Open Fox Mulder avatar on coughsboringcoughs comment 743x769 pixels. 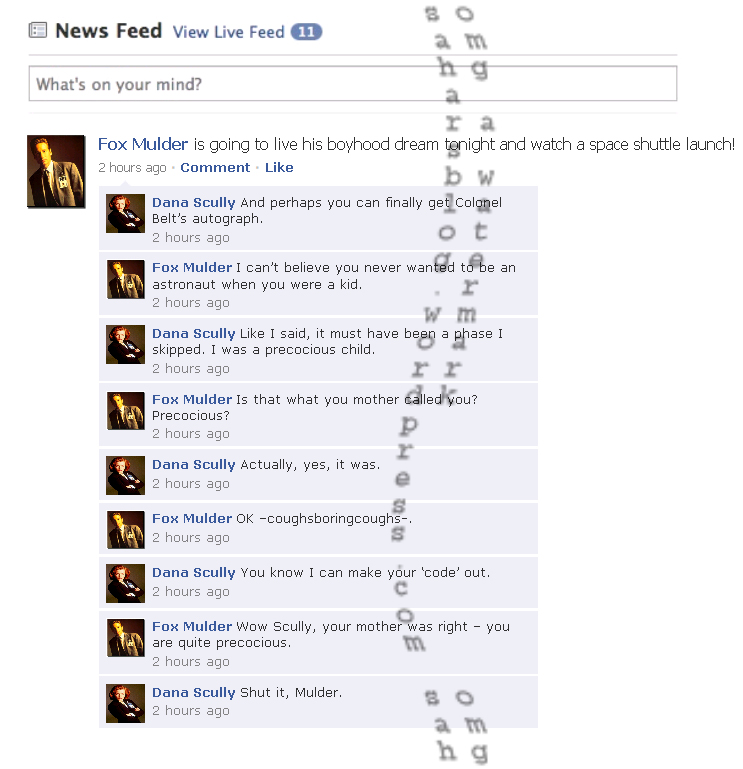tap(126, 530)
